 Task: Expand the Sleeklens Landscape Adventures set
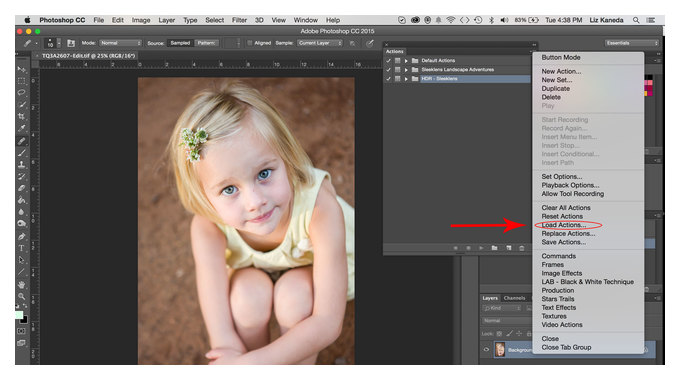coord(406,69)
